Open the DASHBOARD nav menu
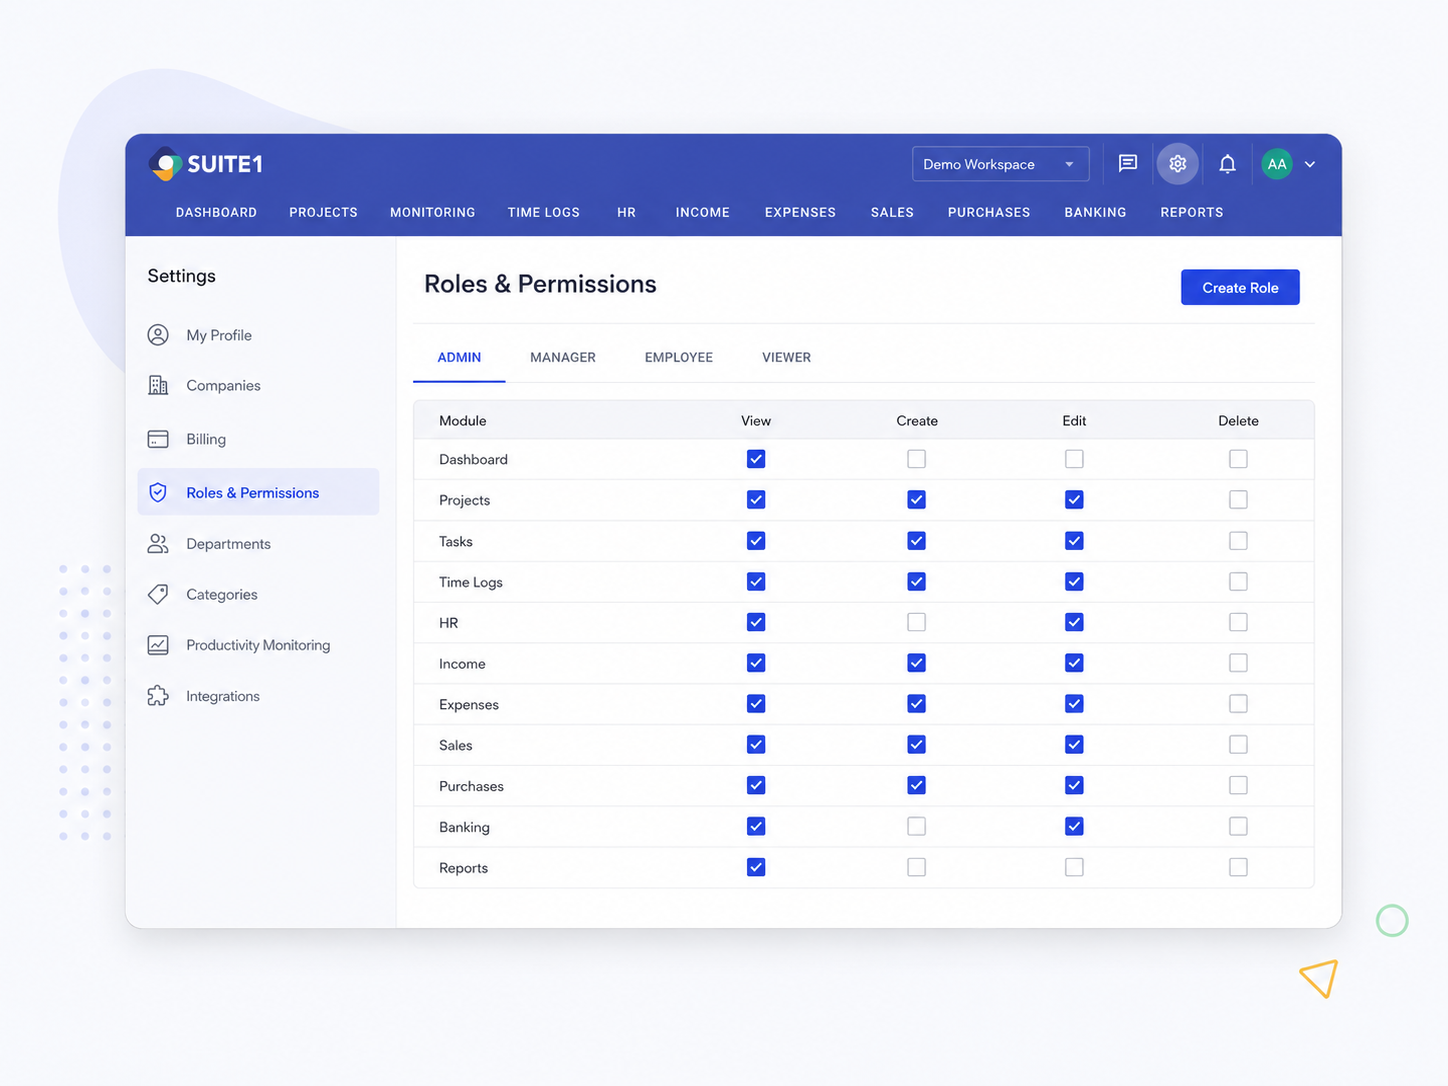The image size is (1448, 1086). point(216,212)
